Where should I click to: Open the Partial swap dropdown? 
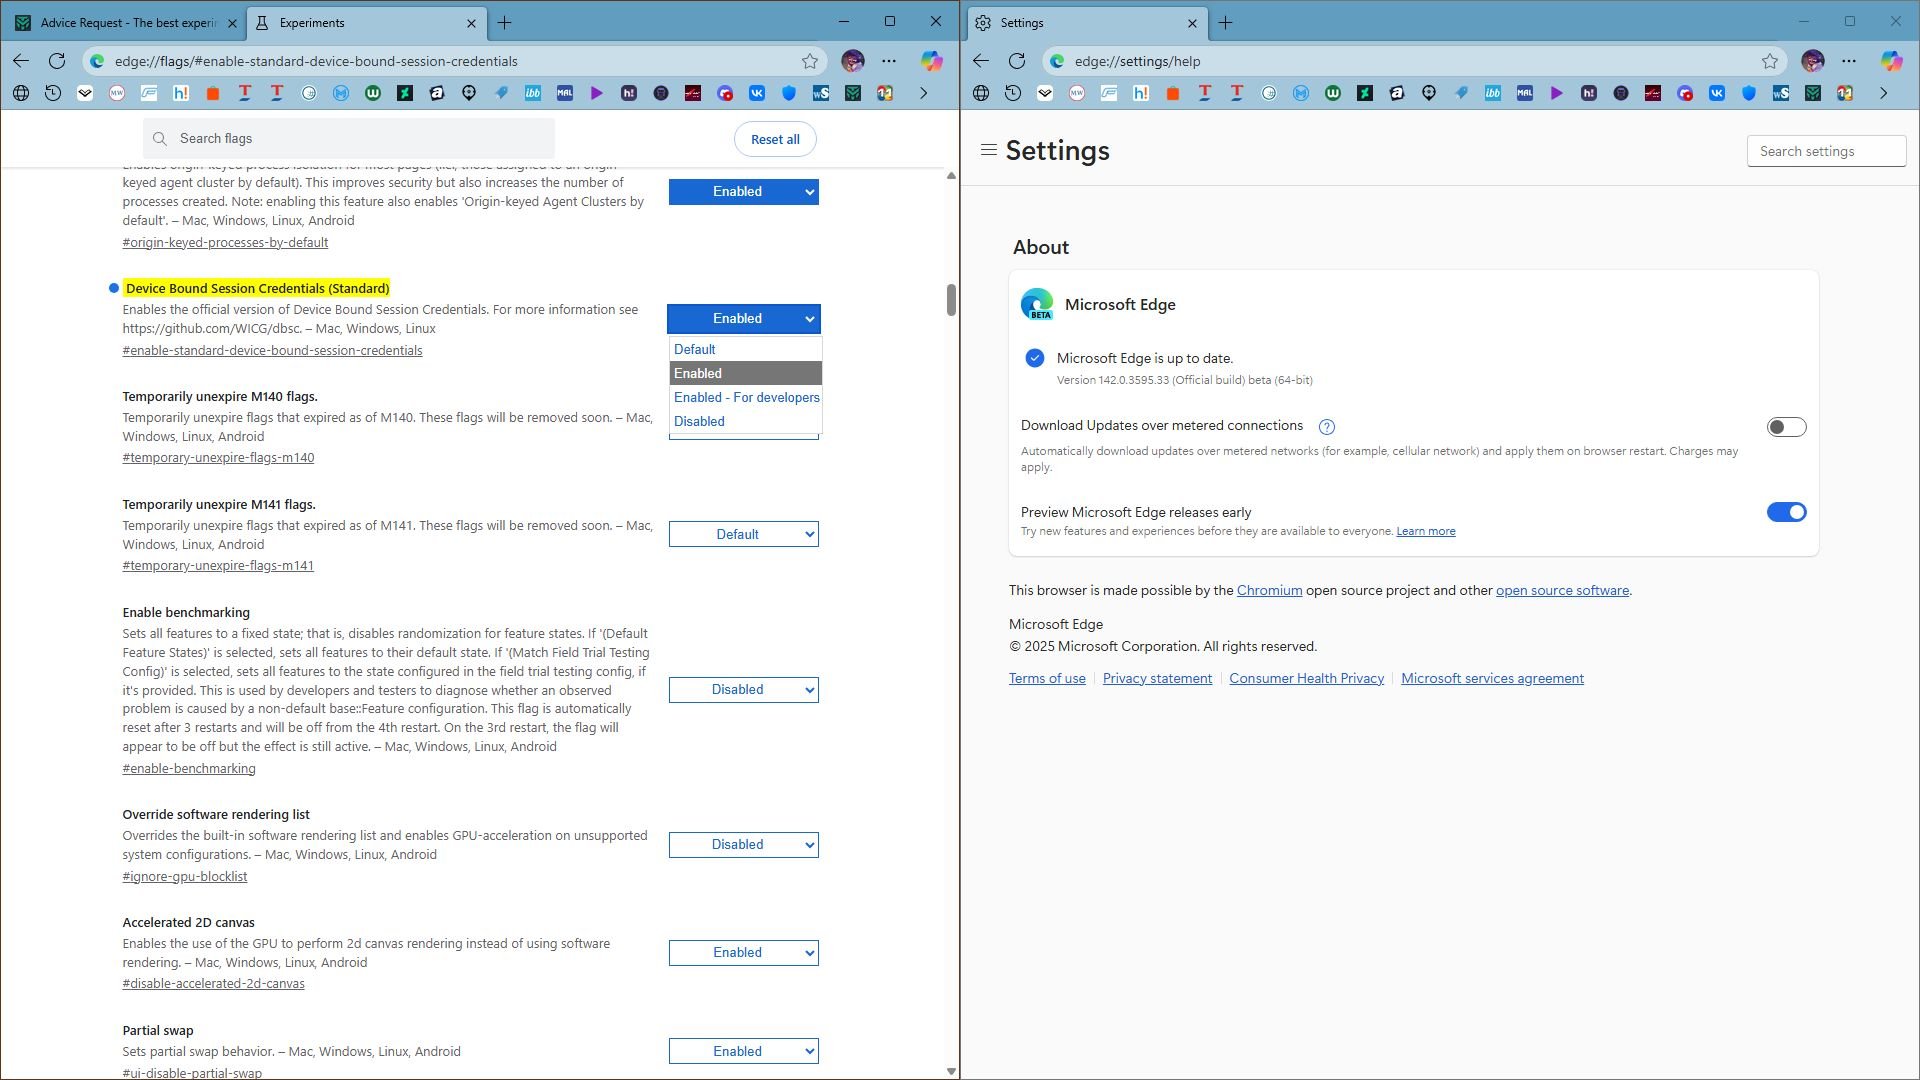pyautogui.click(x=744, y=1051)
